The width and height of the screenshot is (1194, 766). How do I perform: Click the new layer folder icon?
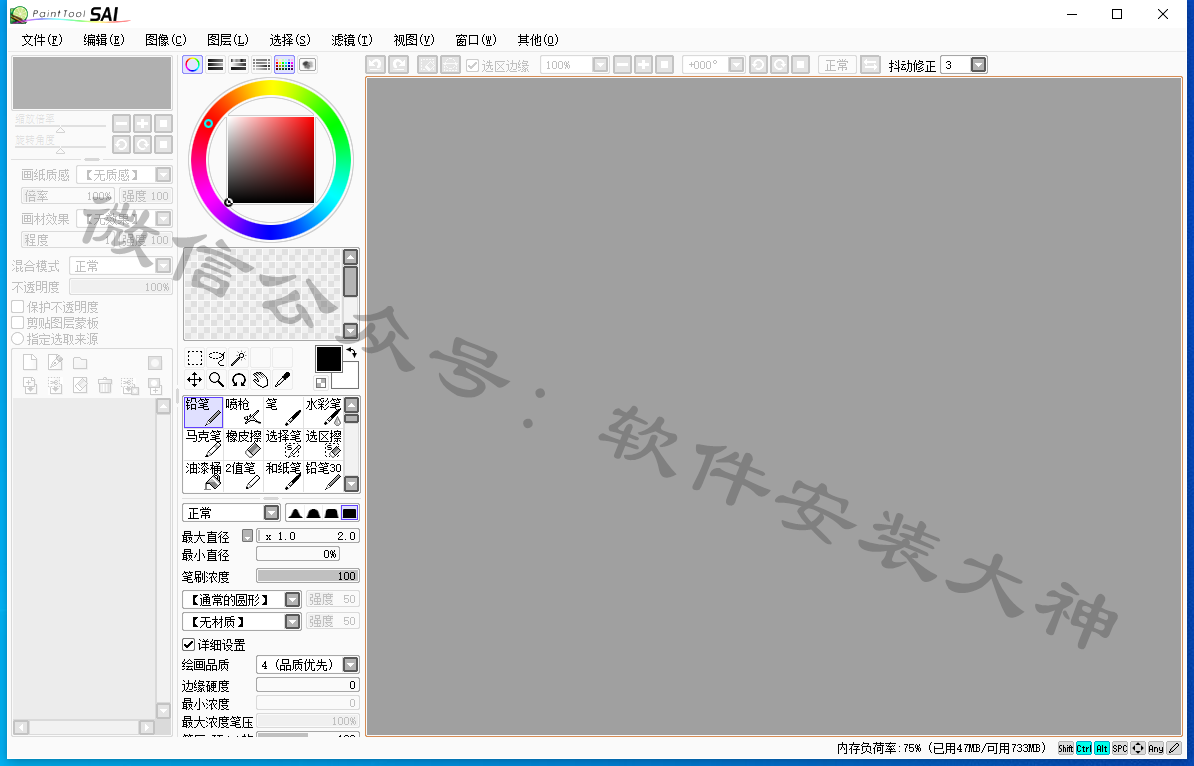click(x=80, y=363)
